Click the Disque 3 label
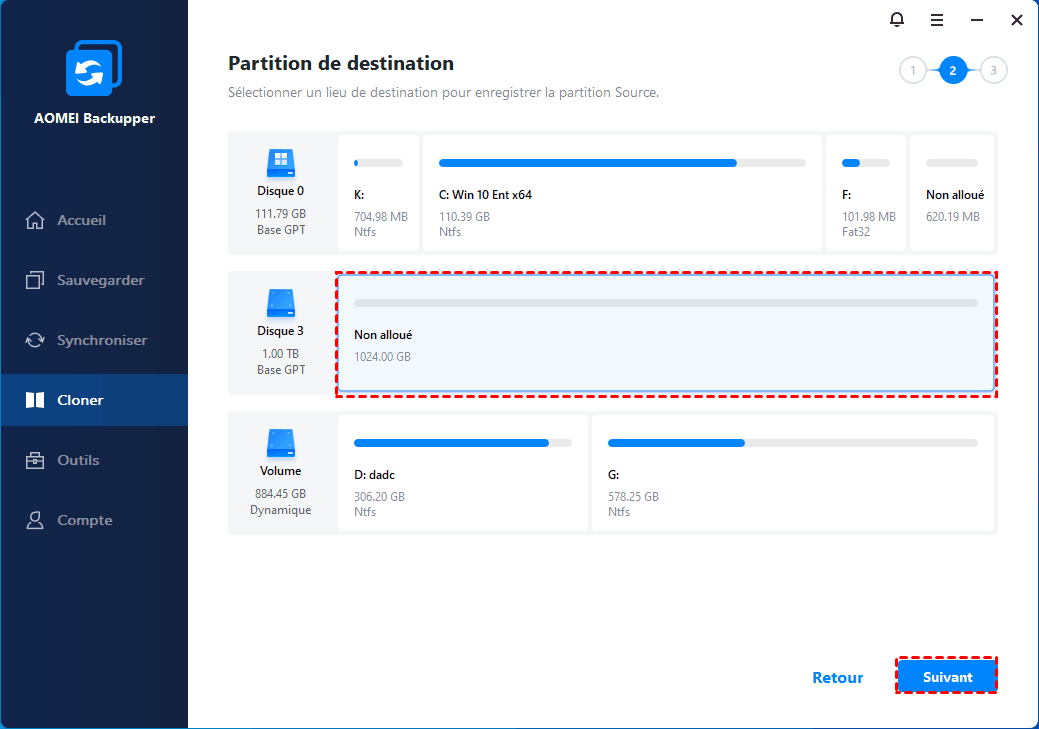 pyautogui.click(x=280, y=331)
